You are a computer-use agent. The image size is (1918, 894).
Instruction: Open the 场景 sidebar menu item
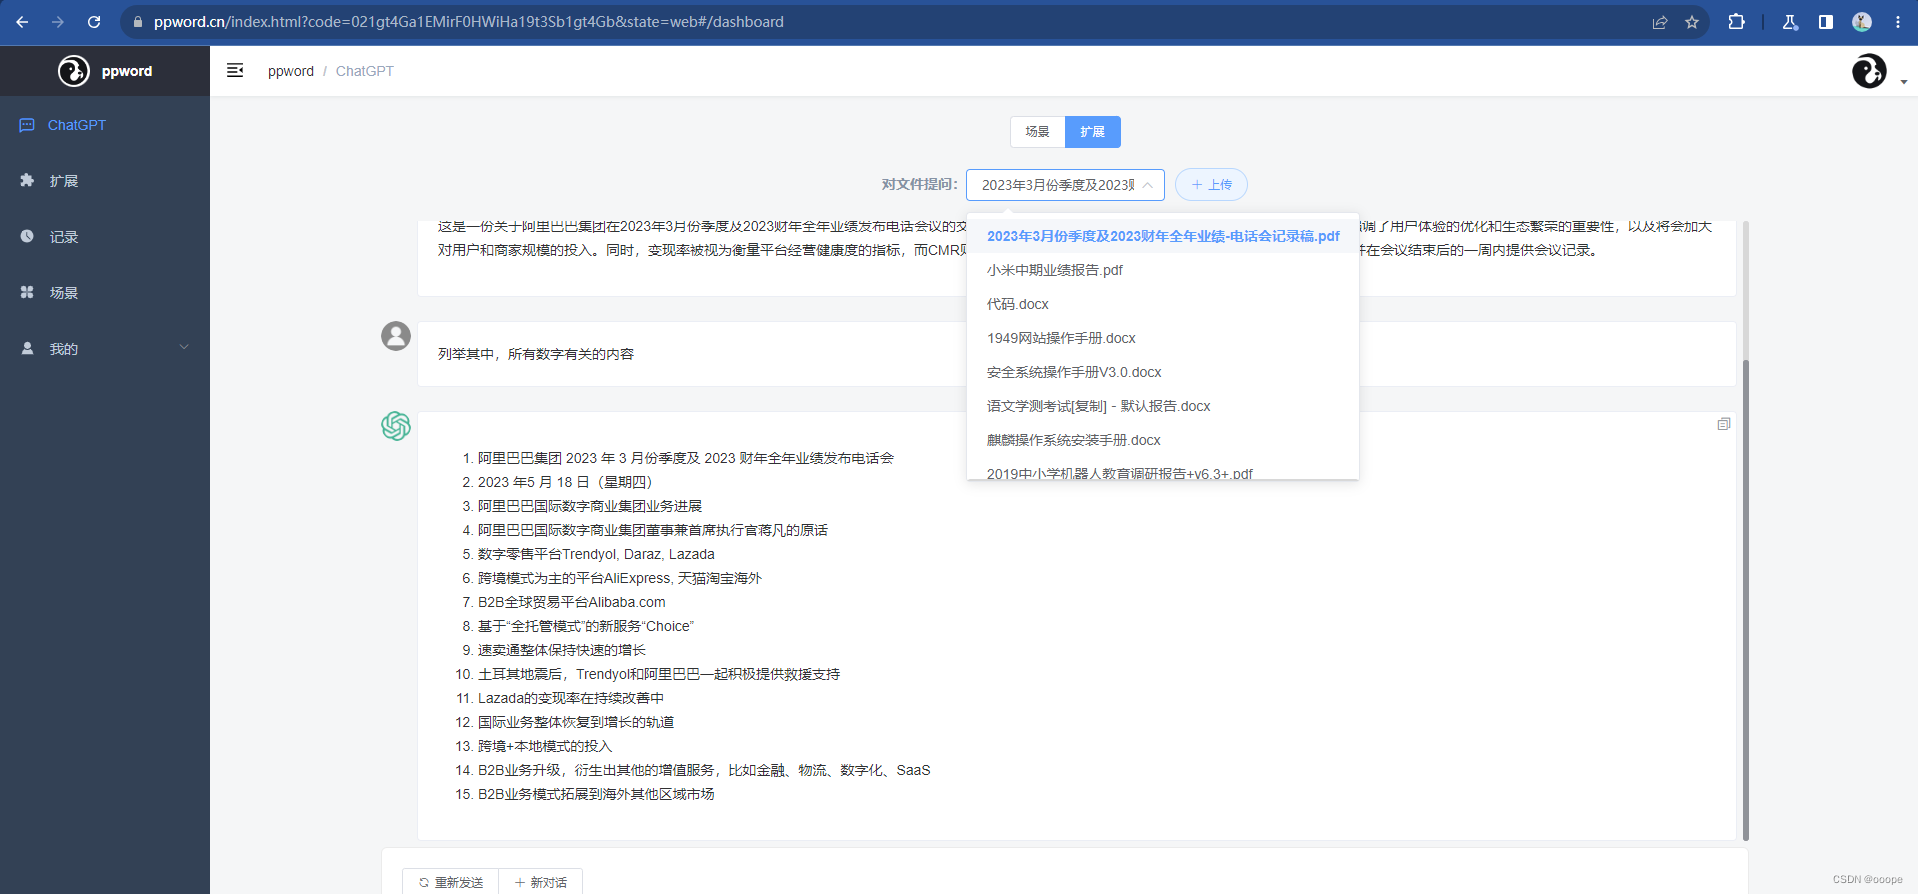[105, 293]
